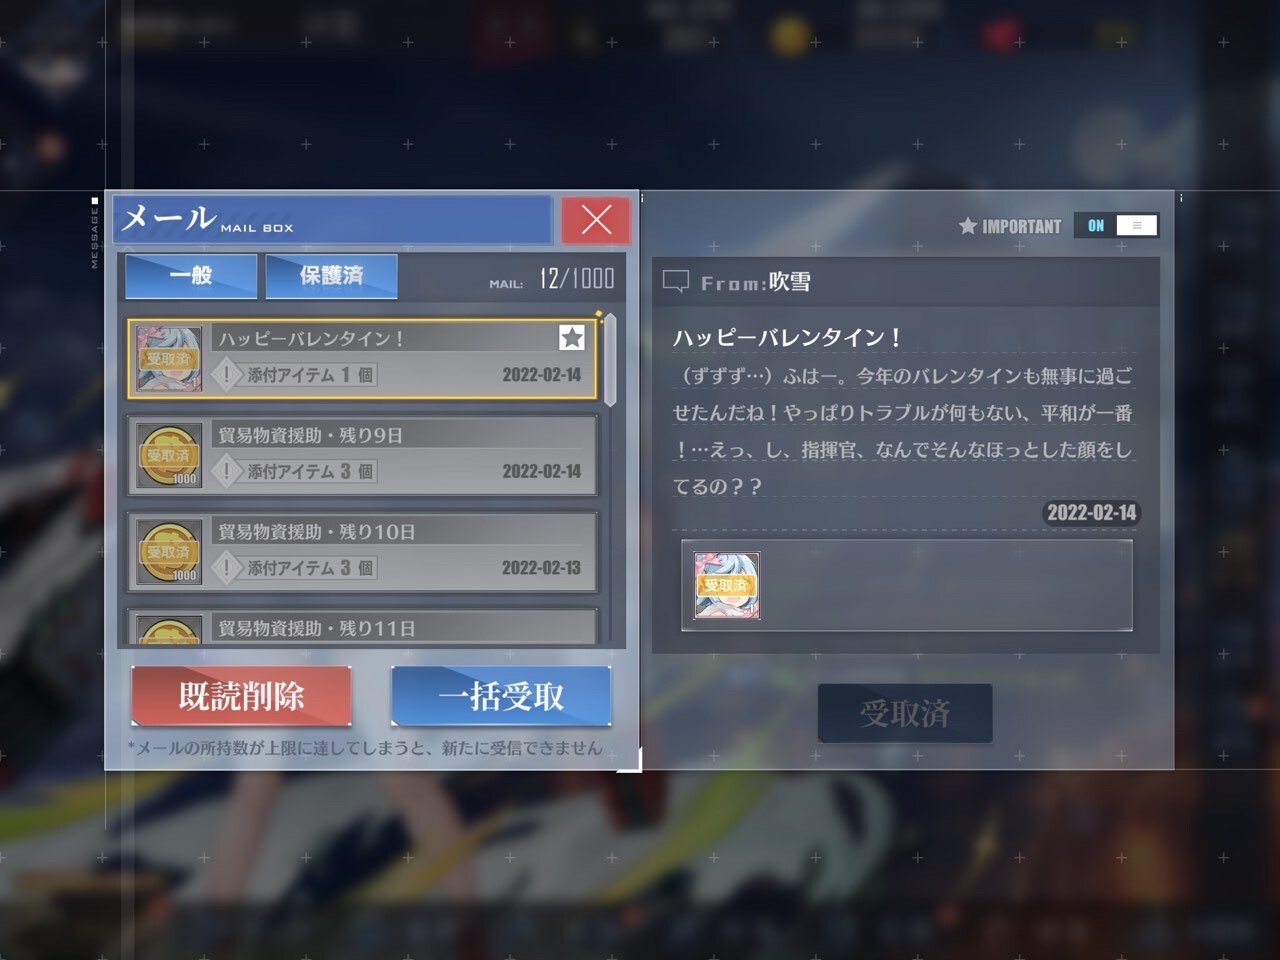Click the greyed 受取済 button
Image resolution: width=1280 pixels, height=960 pixels.
pos(905,713)
